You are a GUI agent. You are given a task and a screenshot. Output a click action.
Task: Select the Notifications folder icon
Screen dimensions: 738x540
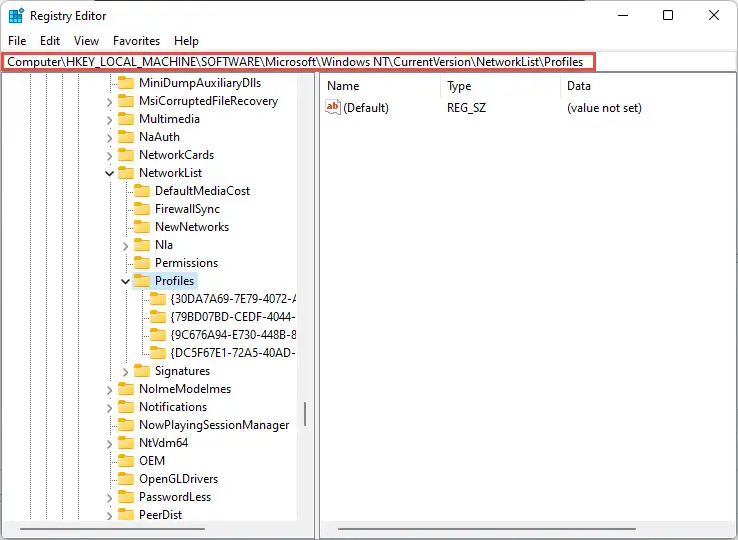[x=126, y=407]
